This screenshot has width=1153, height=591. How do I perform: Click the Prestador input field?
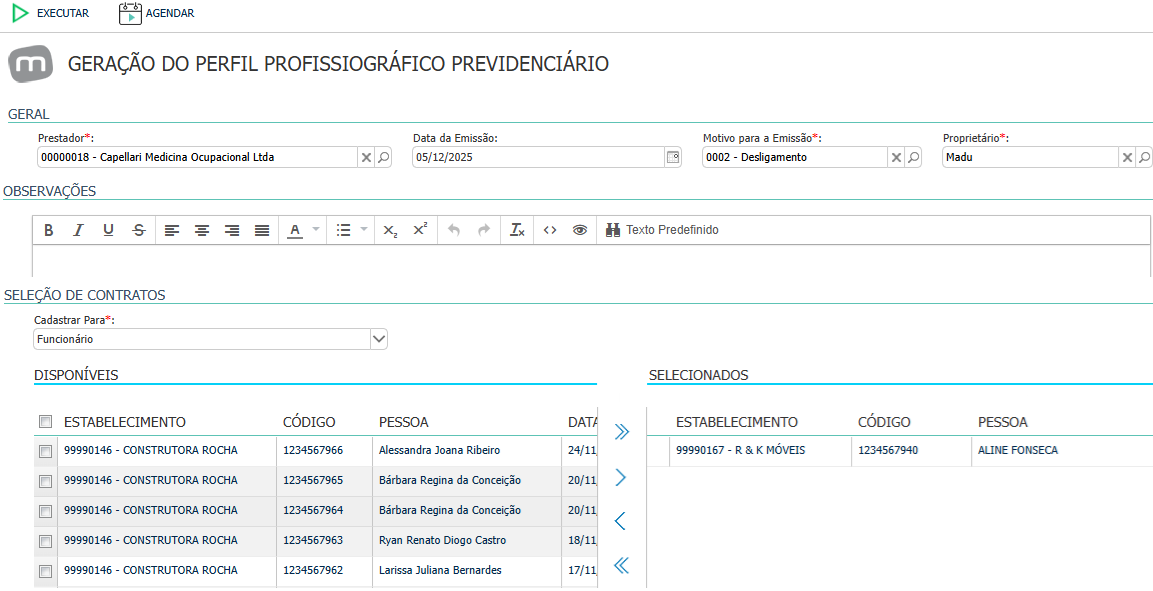coord(197,157)
